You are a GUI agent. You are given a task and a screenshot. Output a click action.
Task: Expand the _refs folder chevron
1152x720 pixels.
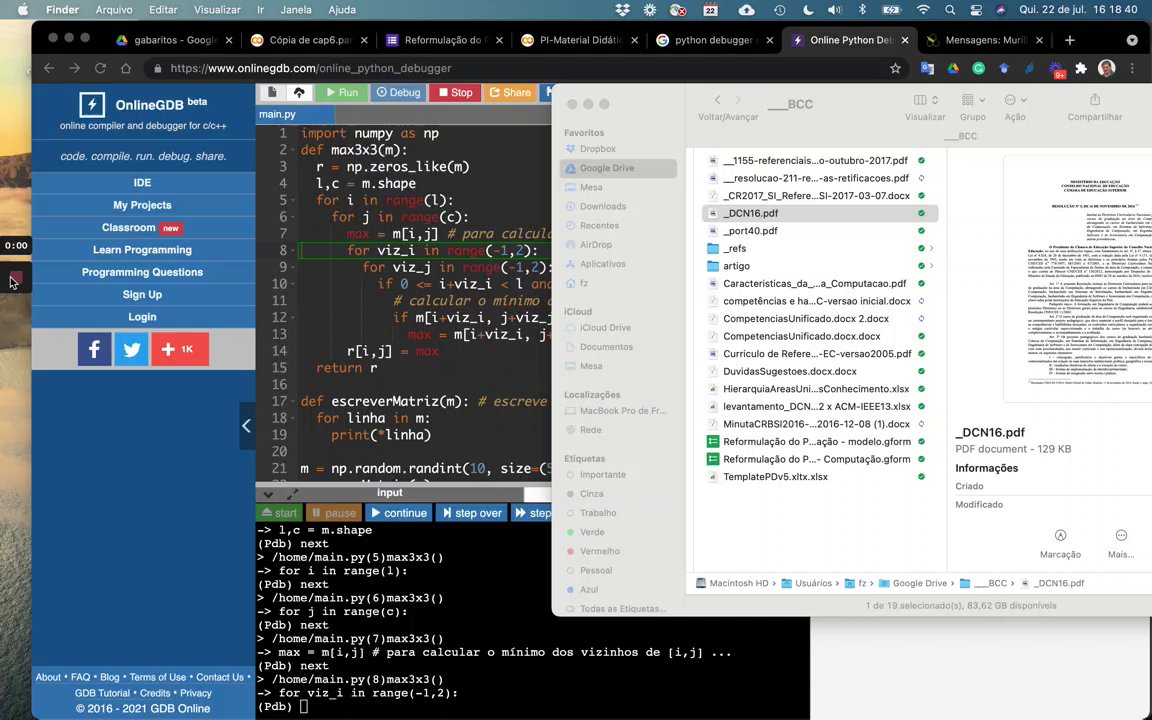(932, 248)
